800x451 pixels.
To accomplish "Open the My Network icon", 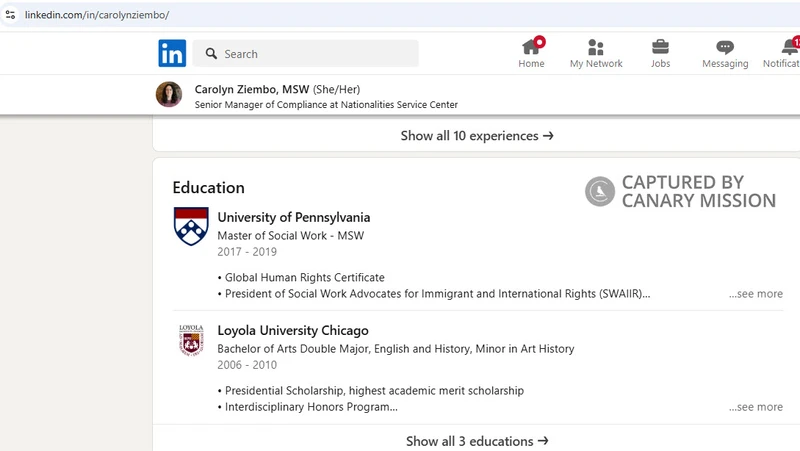I will [596, 47].
